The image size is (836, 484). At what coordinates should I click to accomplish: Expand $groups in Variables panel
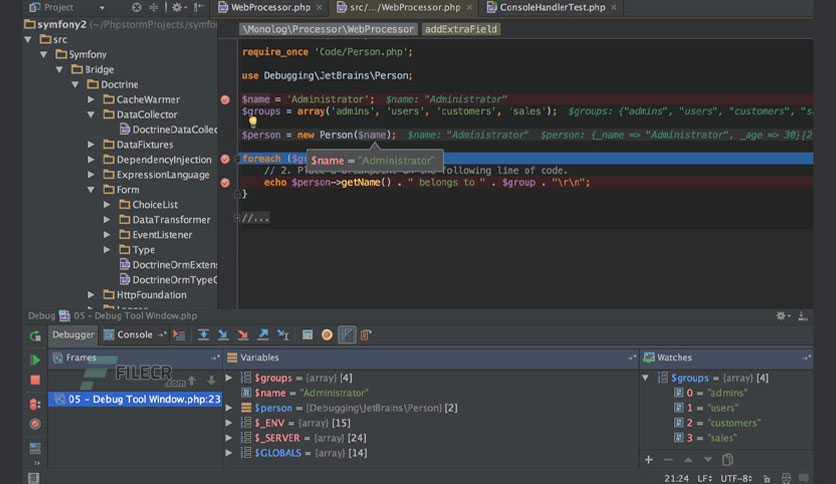pyautogui.click(x=229, y=378)
